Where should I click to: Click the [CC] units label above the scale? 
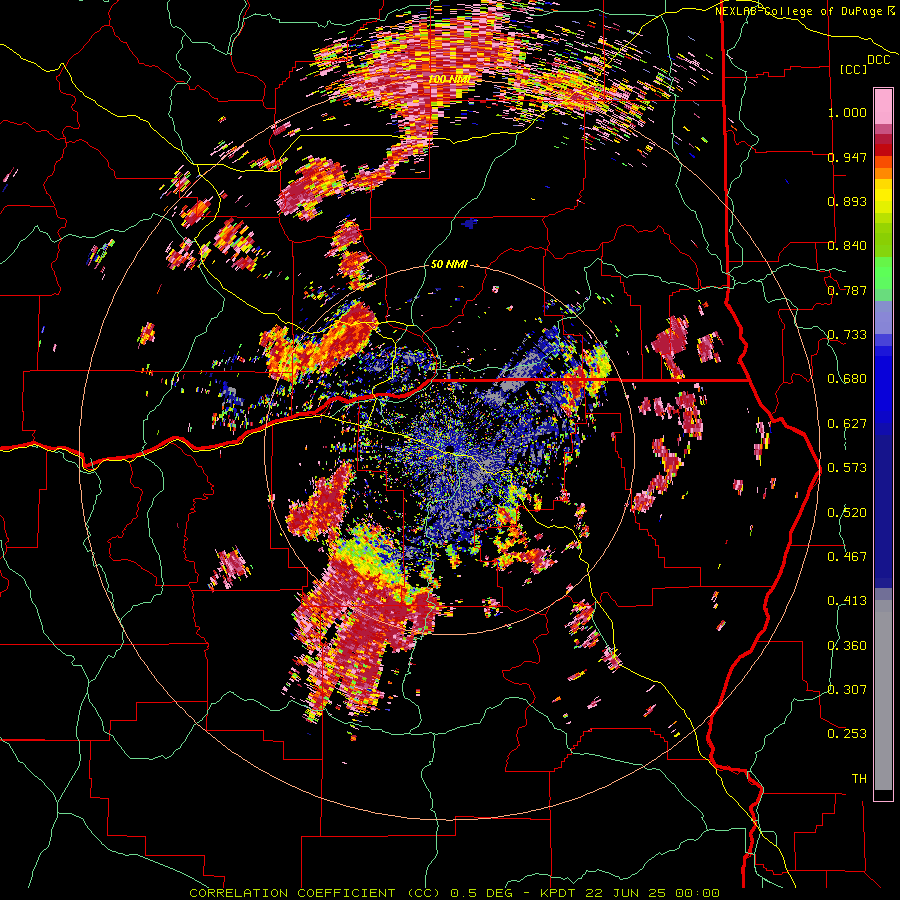click(x=854, y=69)
